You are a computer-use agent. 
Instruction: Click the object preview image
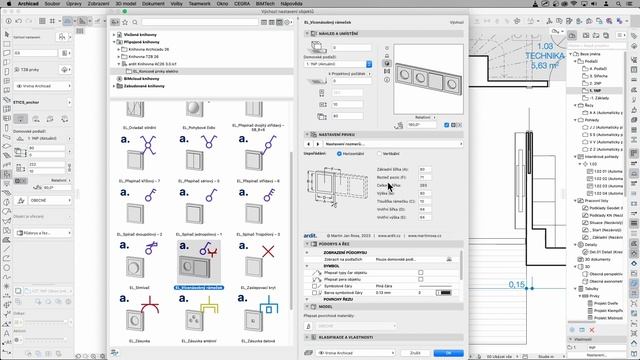click(429, 79)
